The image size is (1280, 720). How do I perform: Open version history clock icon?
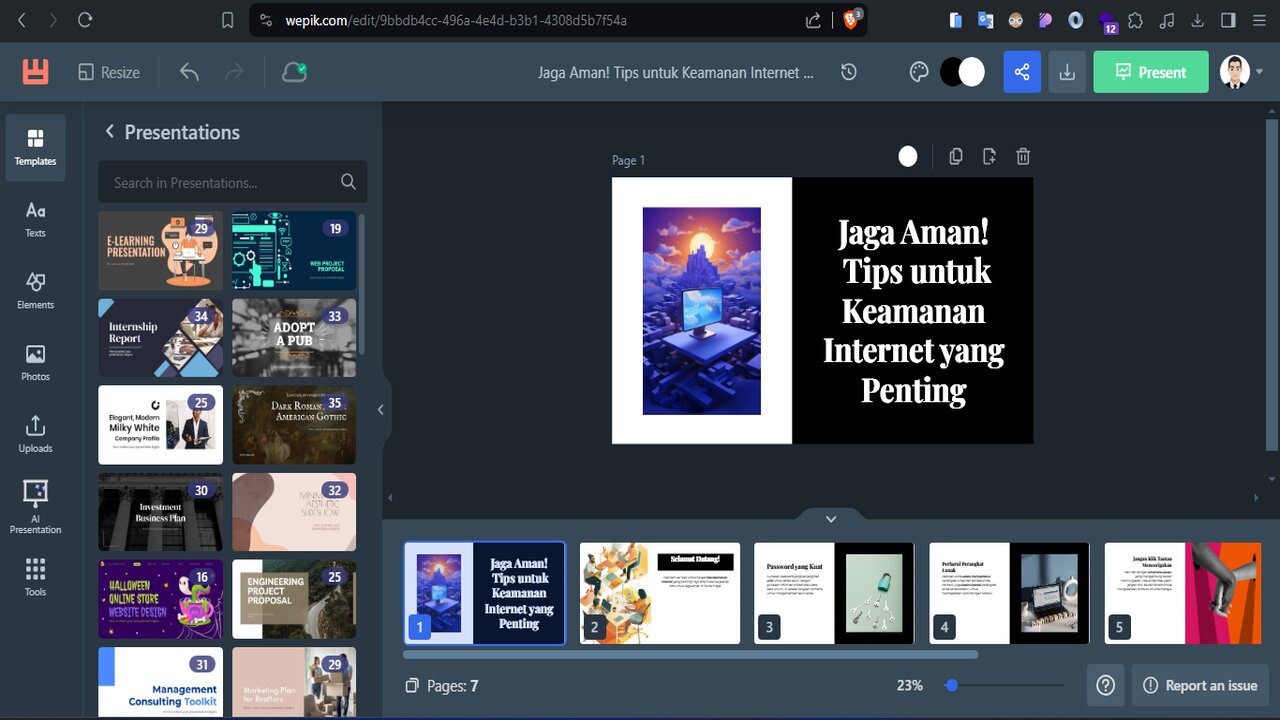click(848, 72)
